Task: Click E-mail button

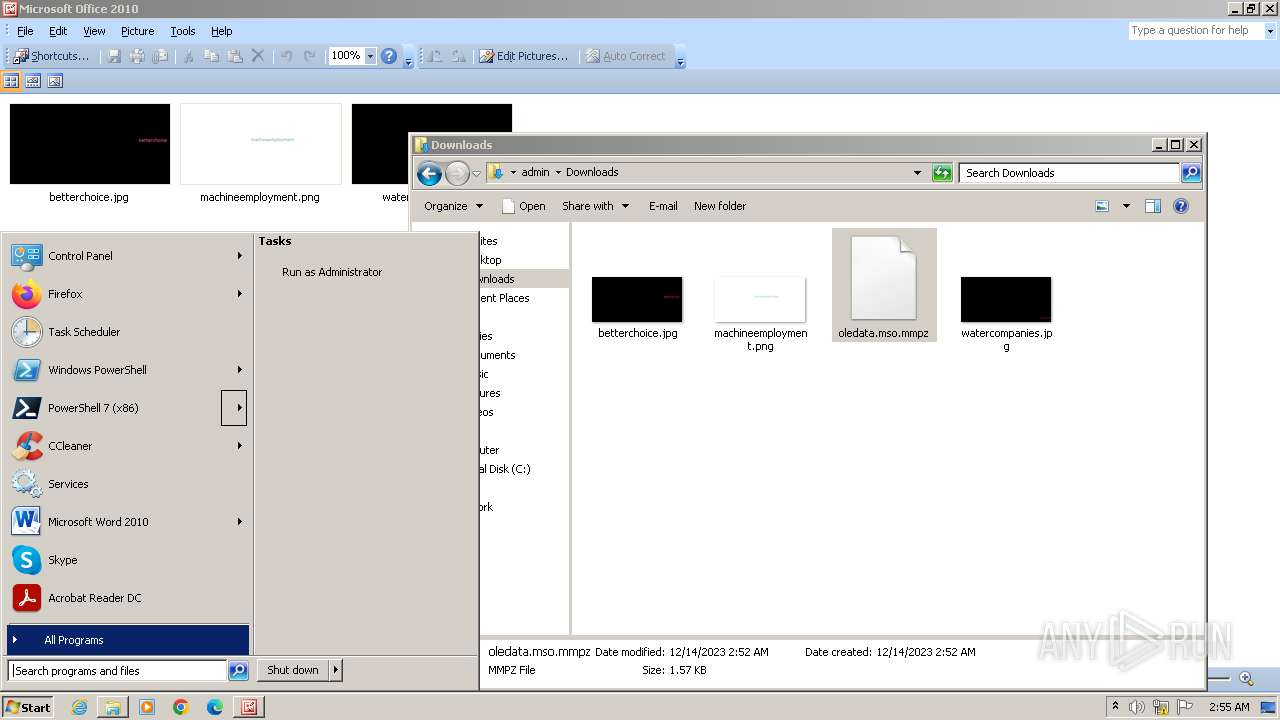Action: [x=663, y=206]
